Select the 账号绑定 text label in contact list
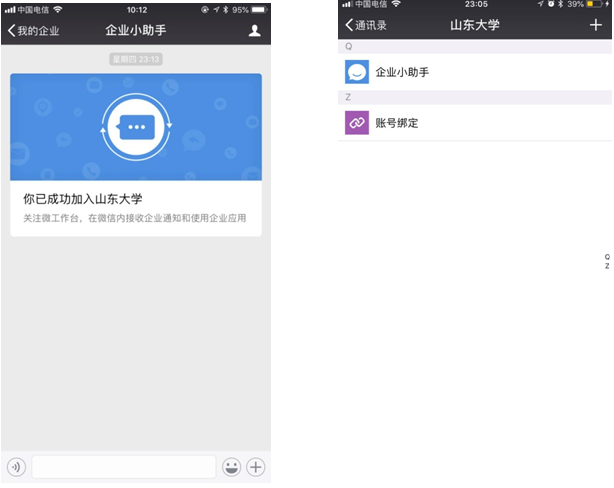The width and height of the screenshot is (614, 488). (396, 122)
